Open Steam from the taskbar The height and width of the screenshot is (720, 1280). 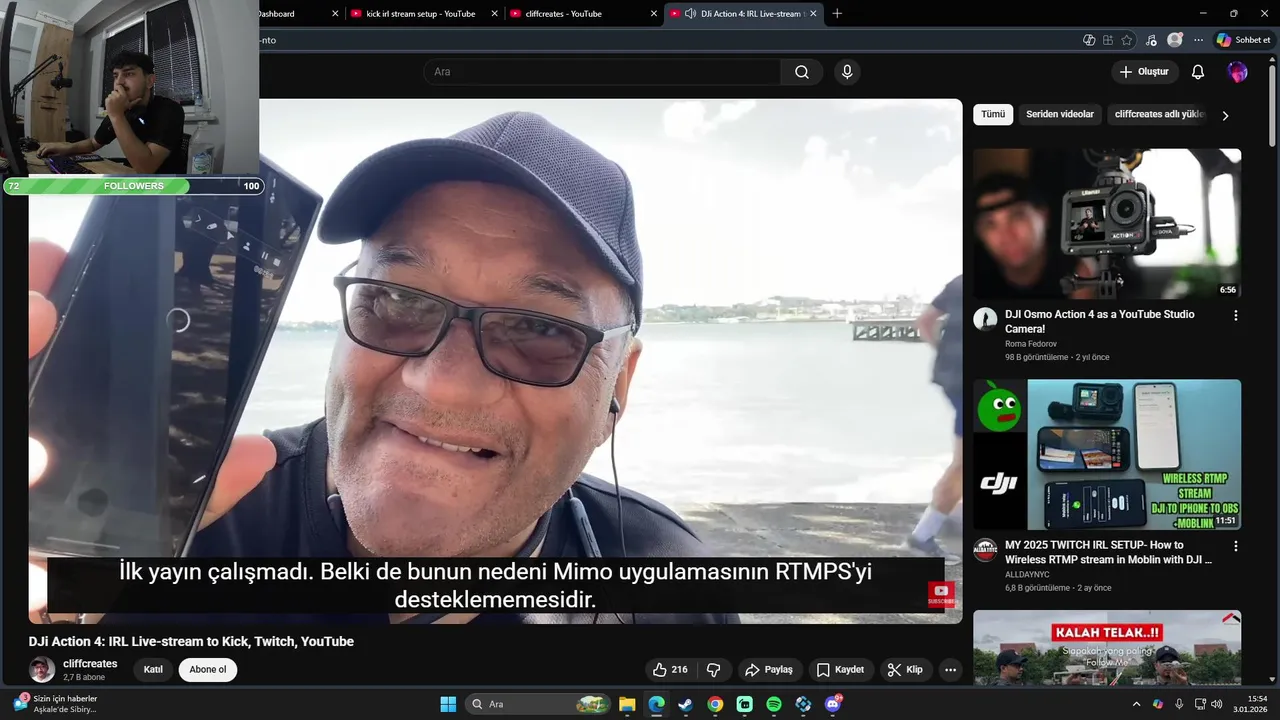pyautogui.click(x=685, y=704)
